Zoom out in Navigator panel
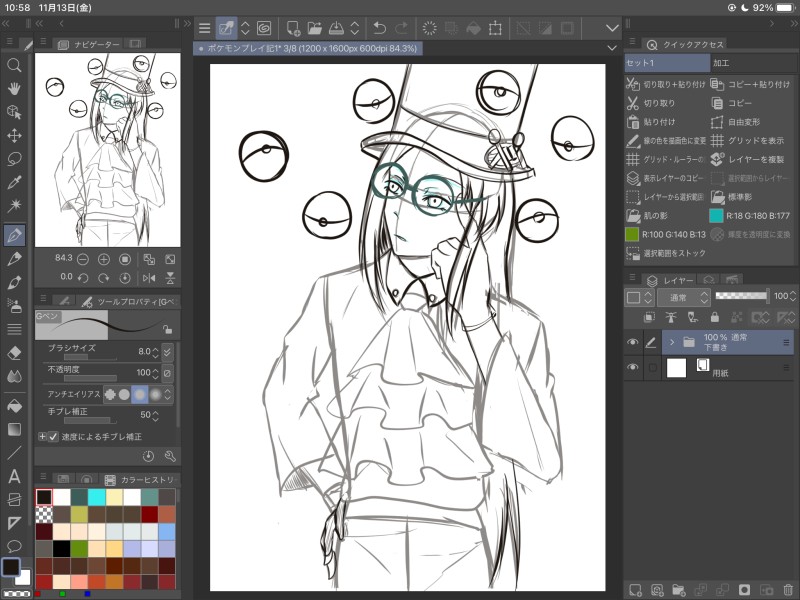 (83, 260)
